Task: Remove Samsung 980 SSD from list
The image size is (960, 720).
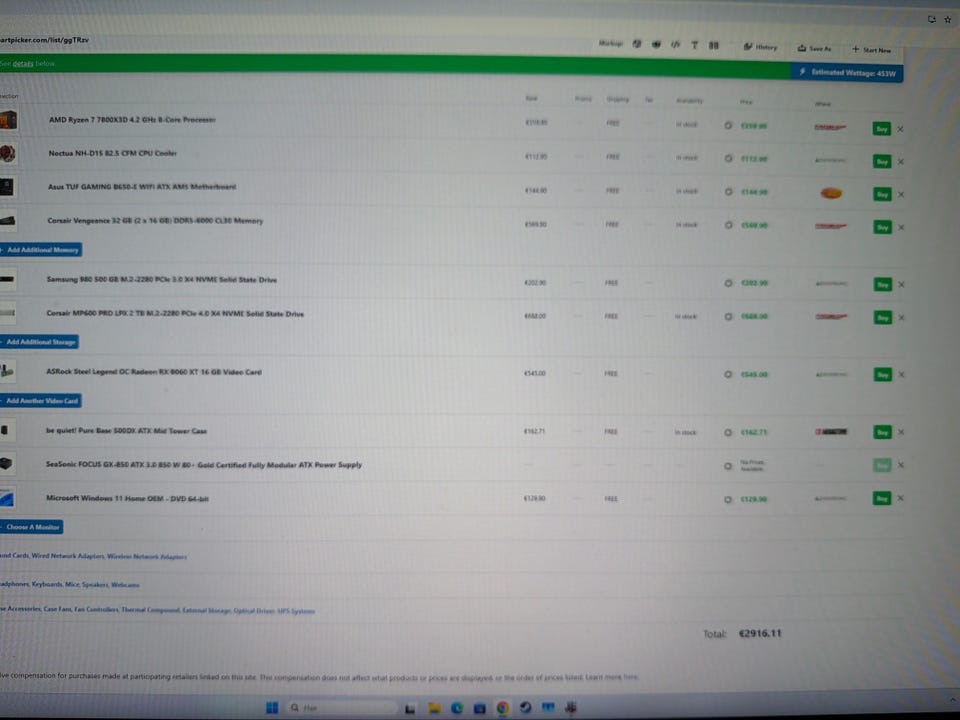Action: [901, 285]
